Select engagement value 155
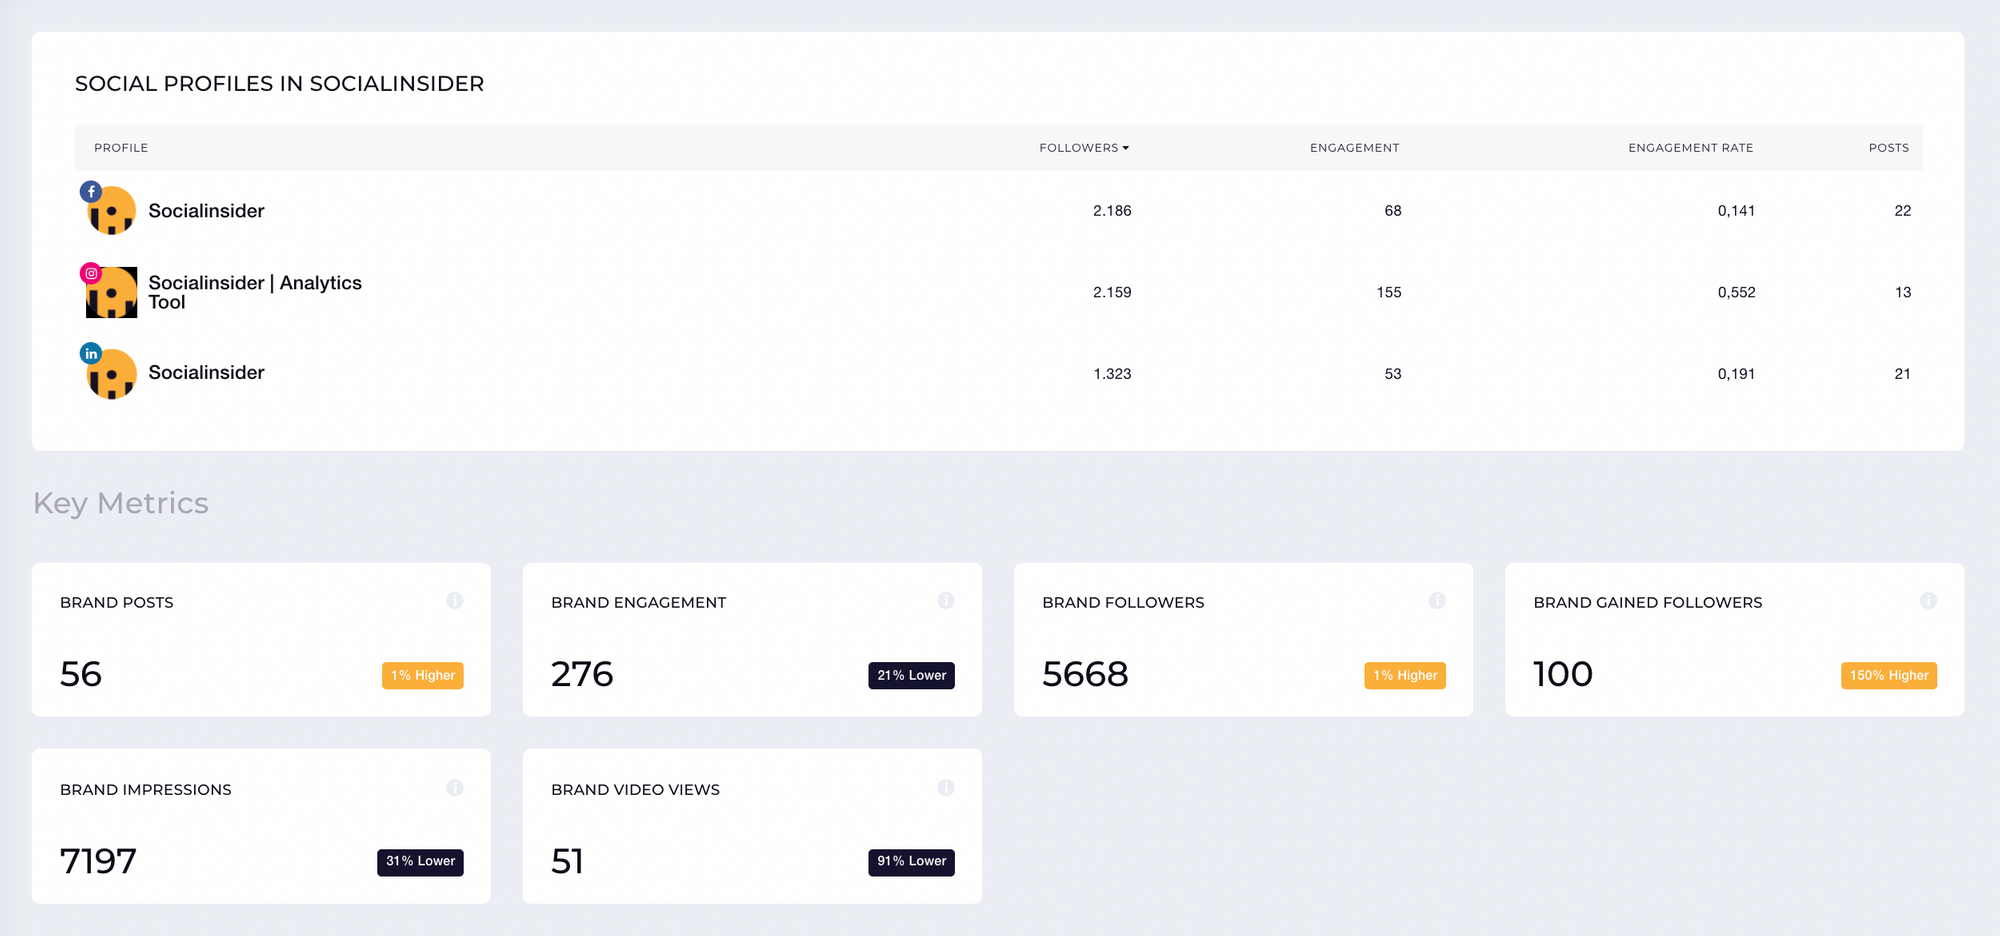The image size is (2000, 936). 1389,293
